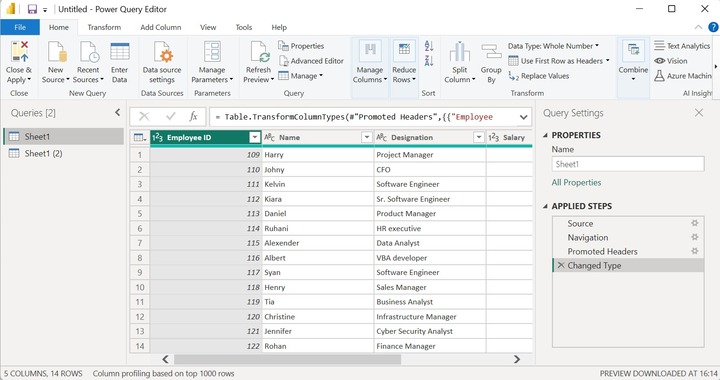Open the New Source icon

coord(57,51)
